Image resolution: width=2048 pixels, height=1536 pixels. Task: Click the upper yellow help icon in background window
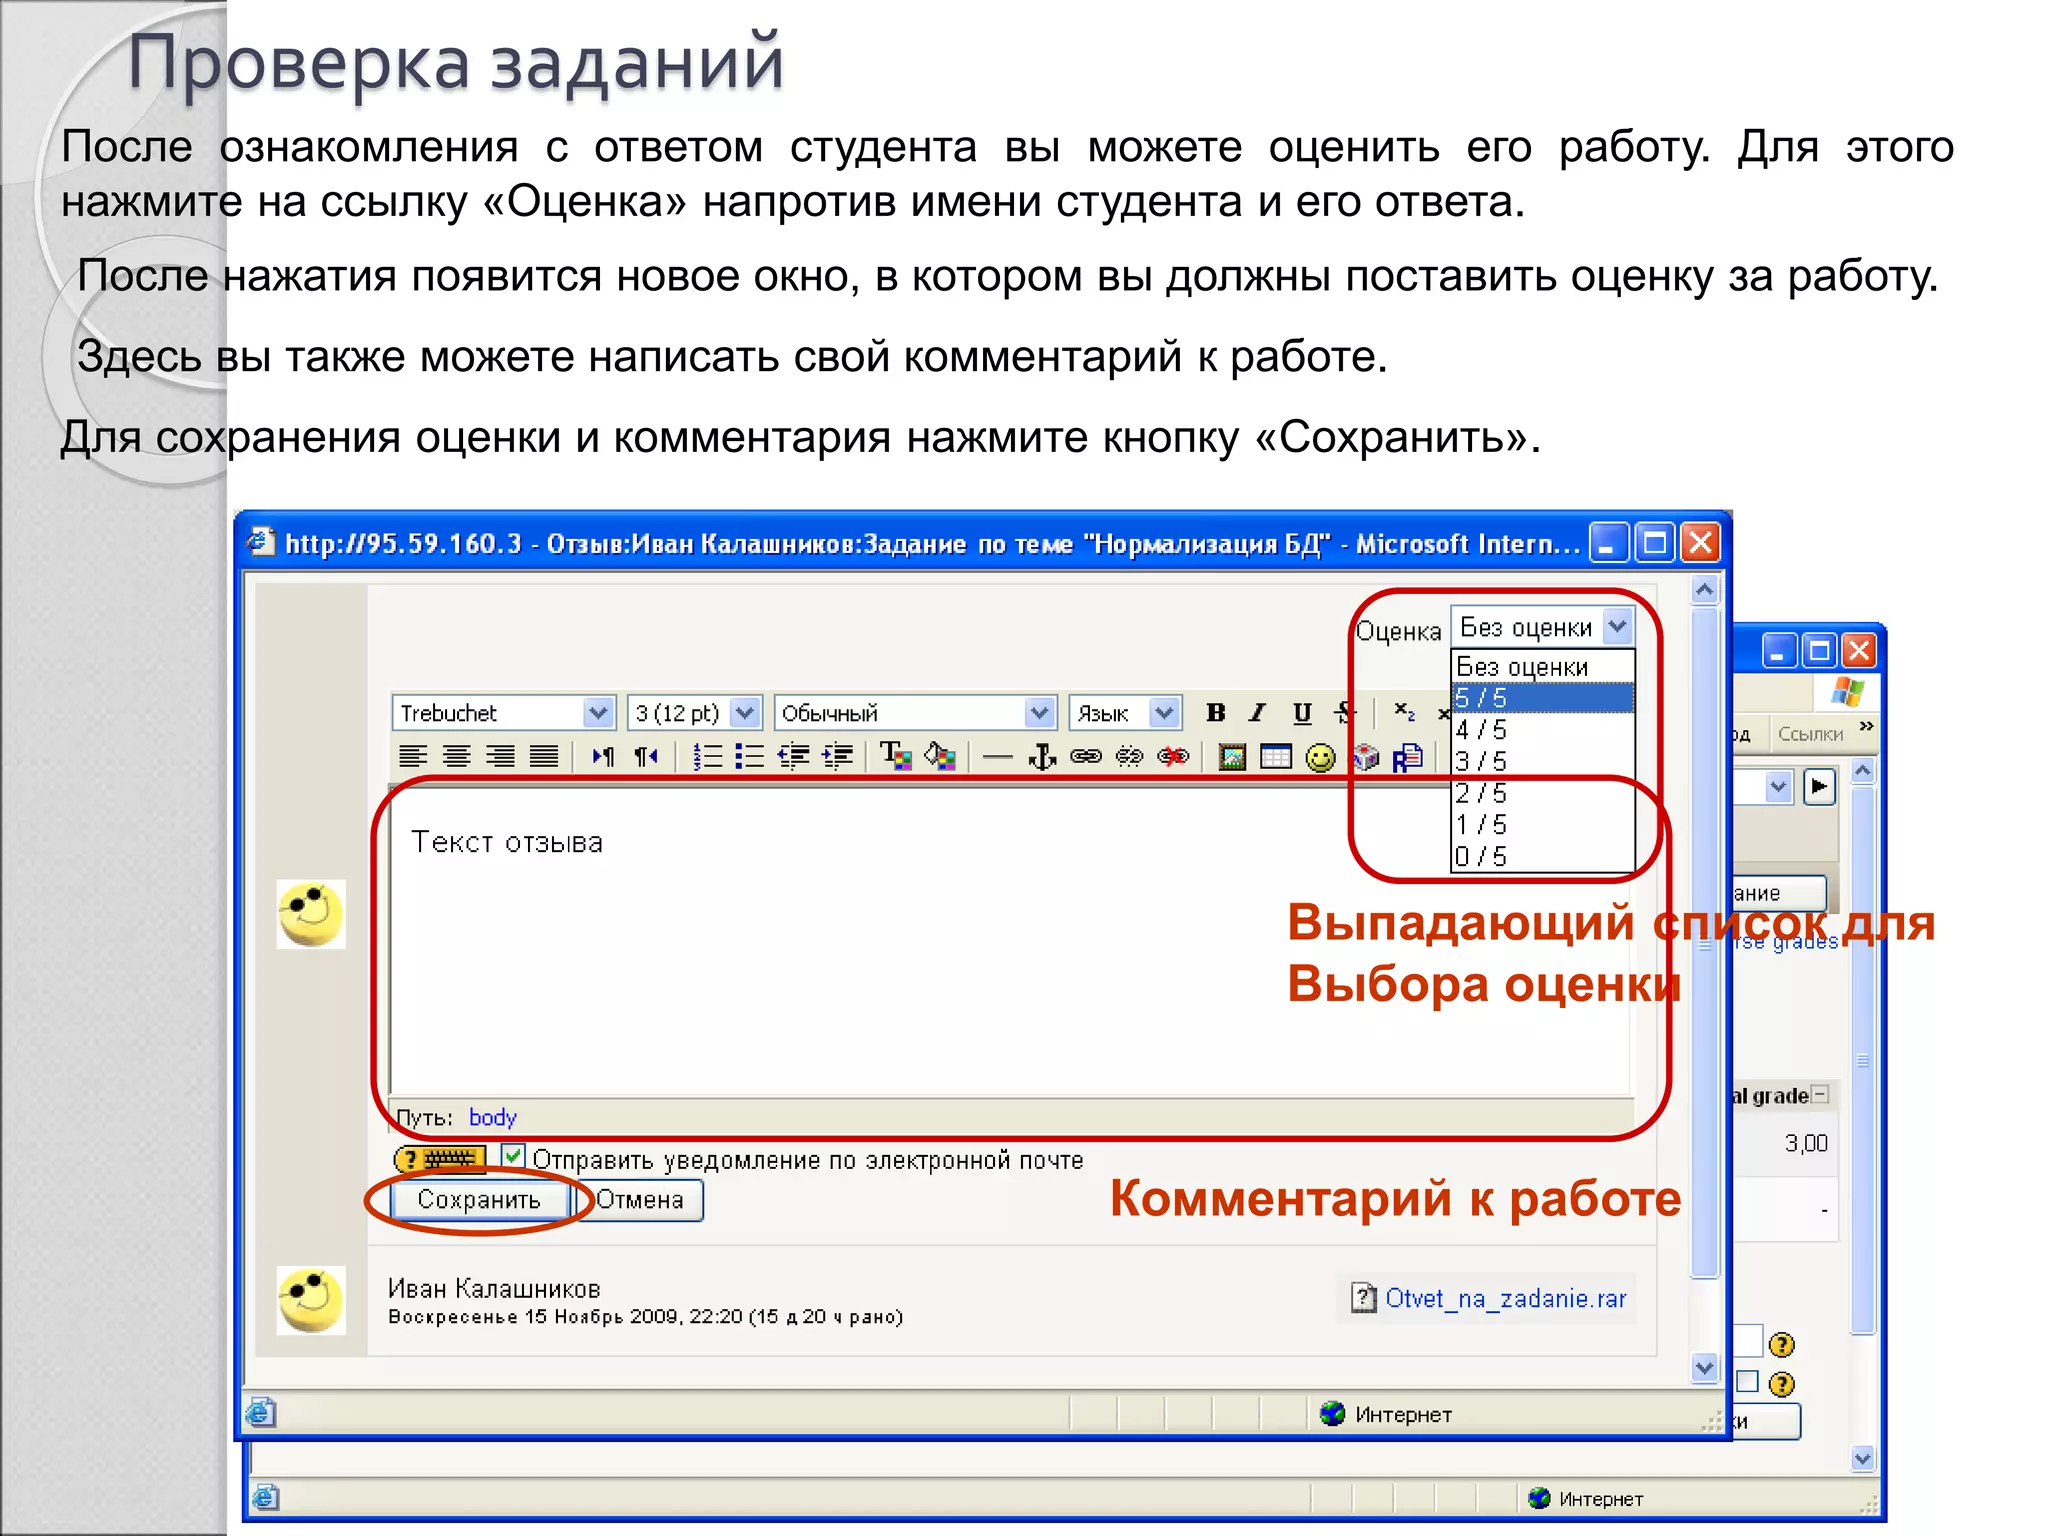coord(1781,1345)
